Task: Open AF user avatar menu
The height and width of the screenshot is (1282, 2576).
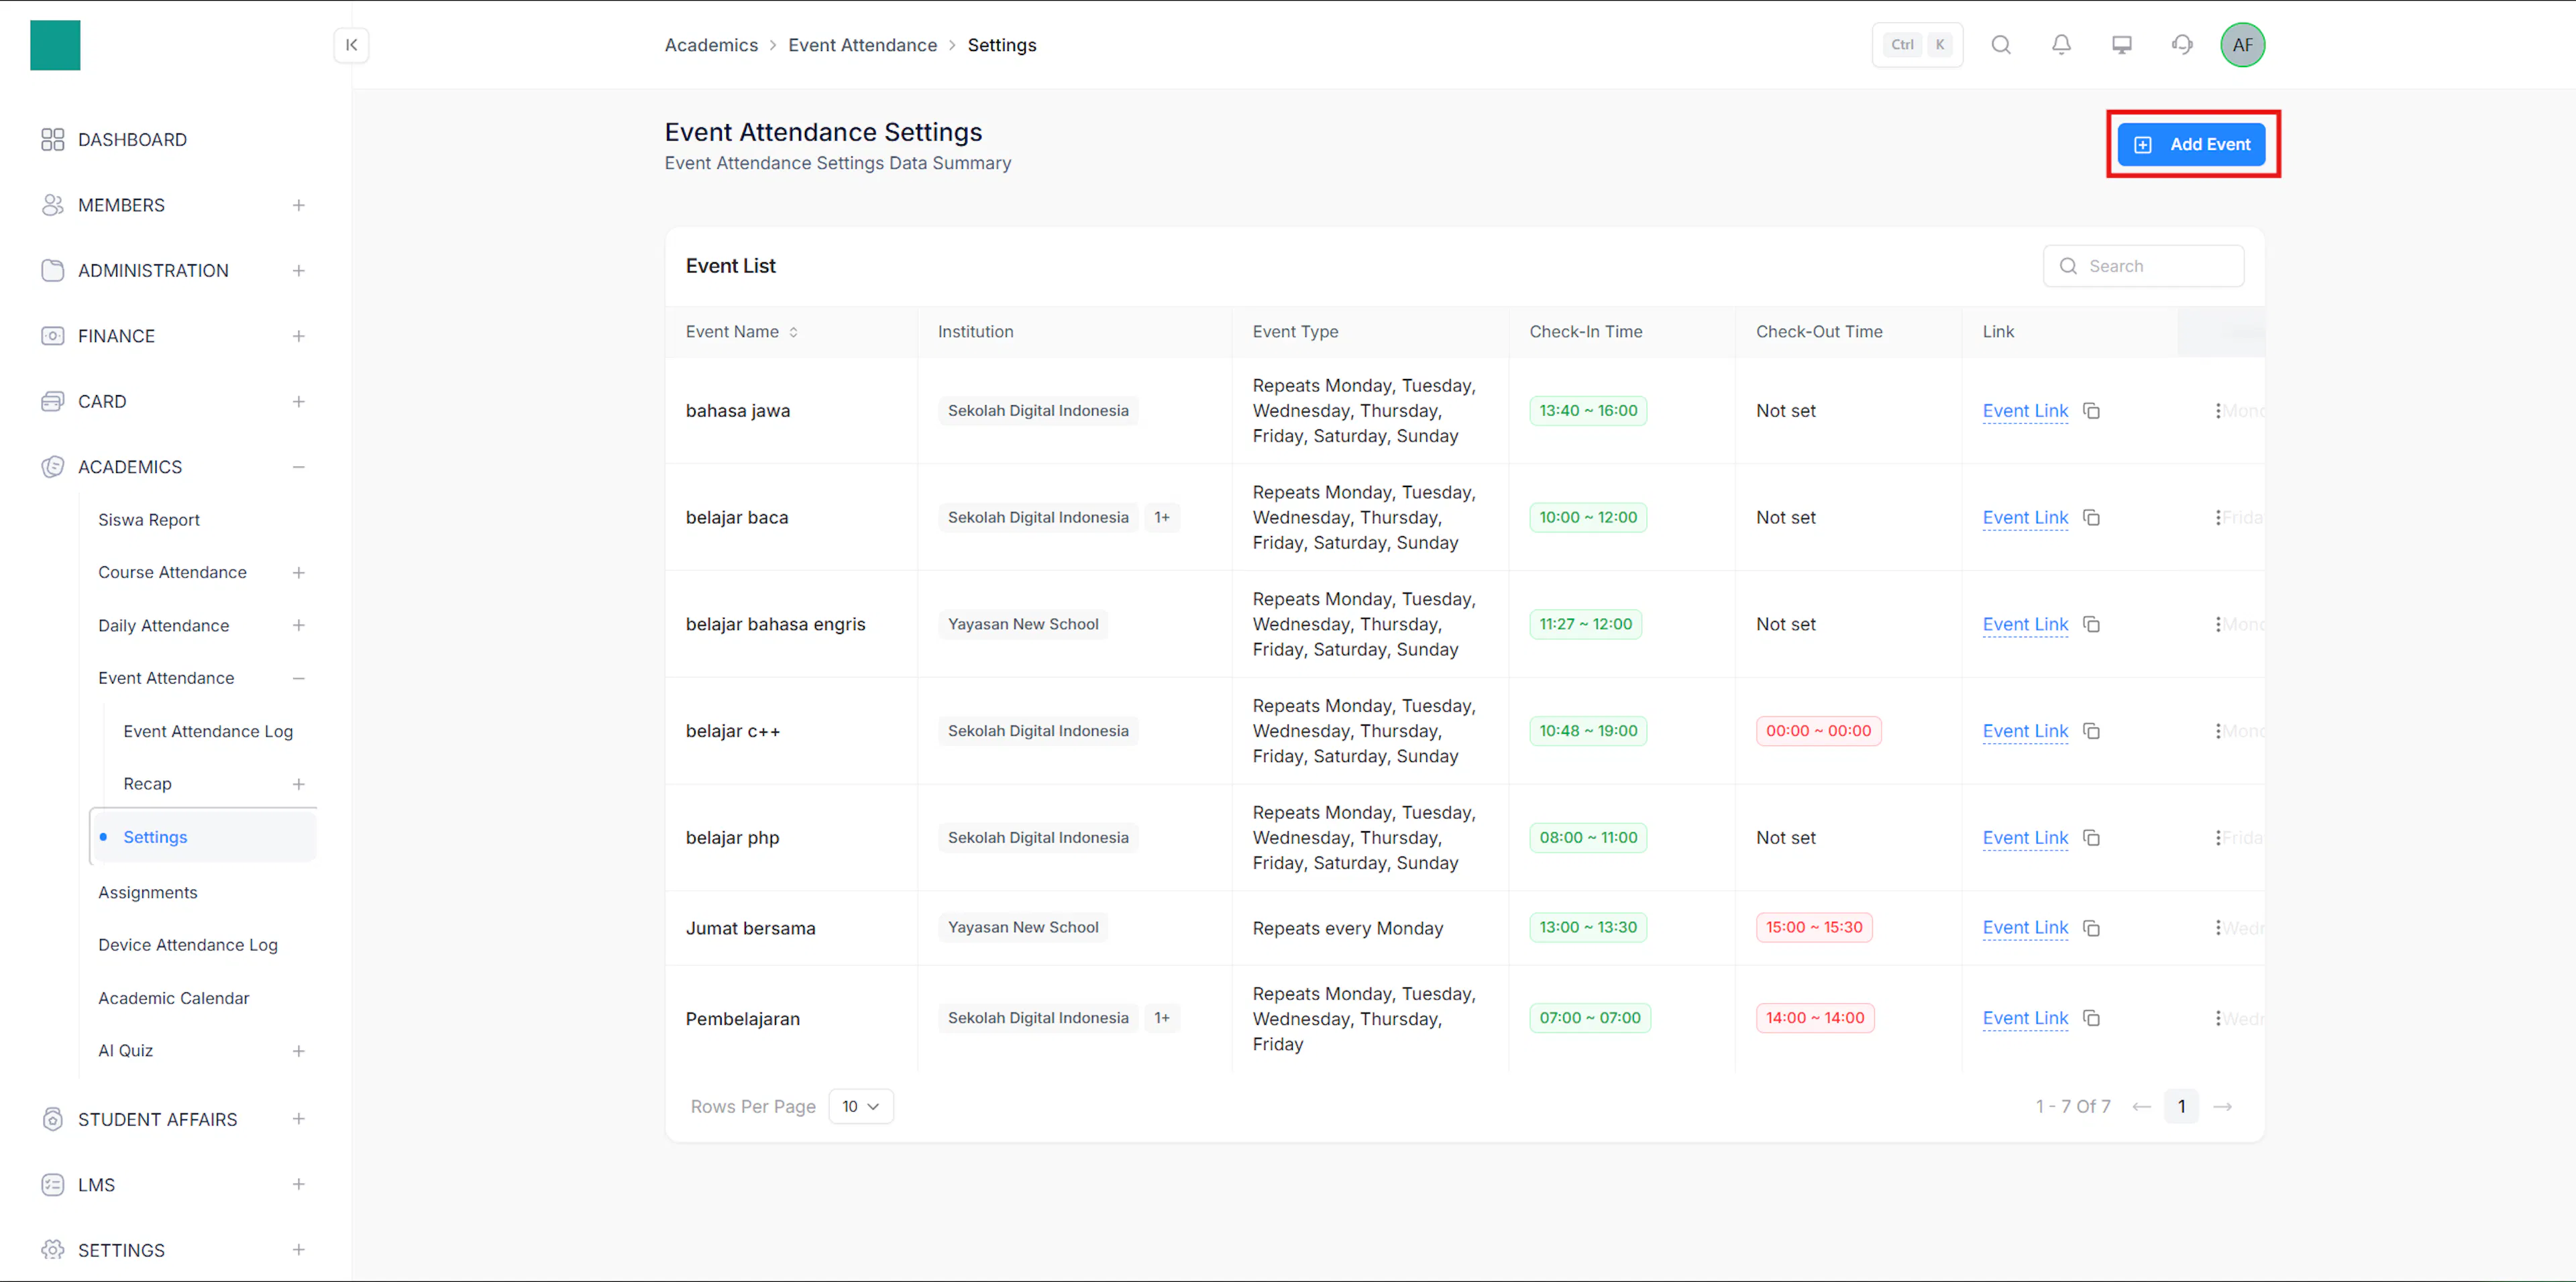Action: 2242,45
